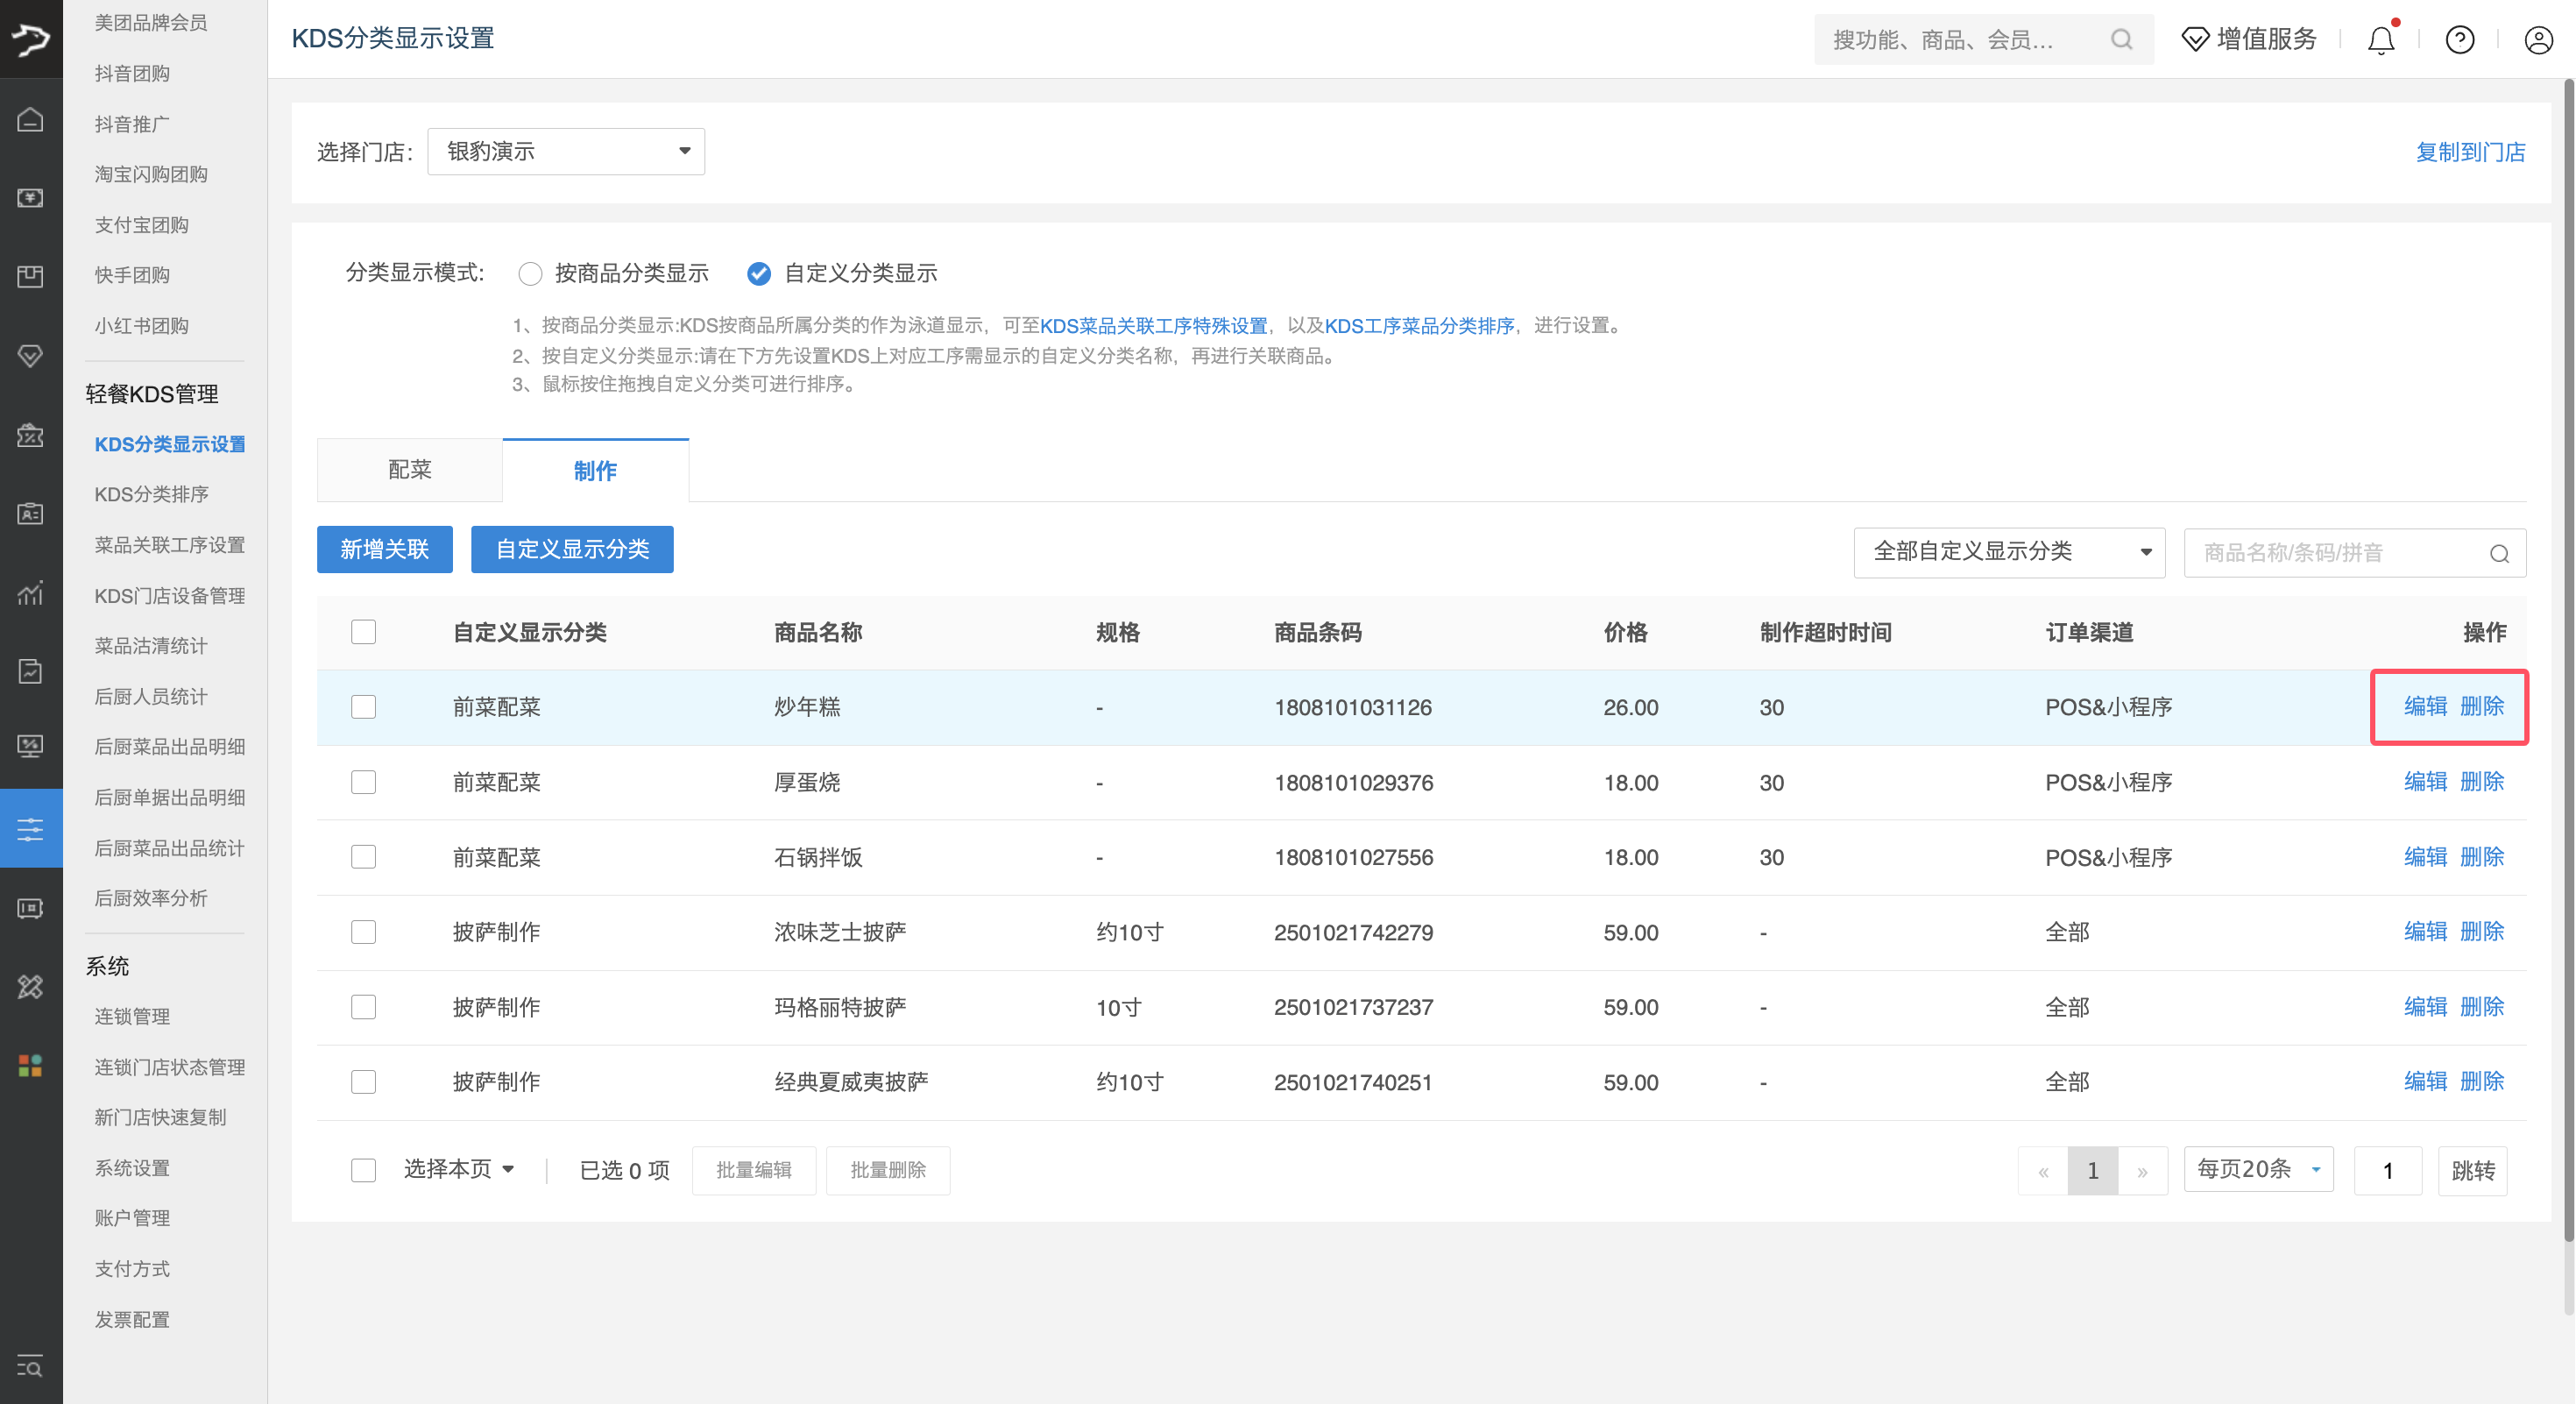Open the statistics chart icon in sidebar

click(x=30, y=593)
